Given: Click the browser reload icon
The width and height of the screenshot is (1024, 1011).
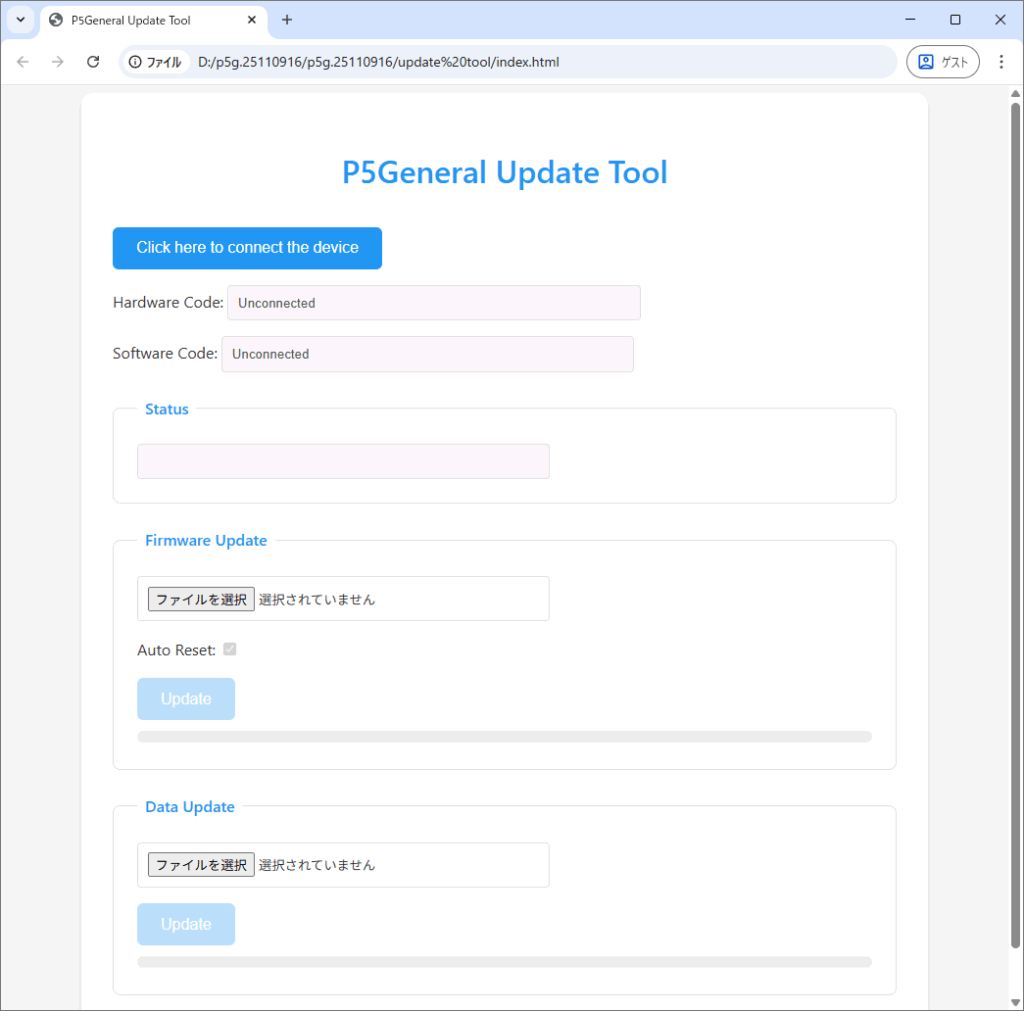Looking at the screenshot, I should [x=93, y=62].
